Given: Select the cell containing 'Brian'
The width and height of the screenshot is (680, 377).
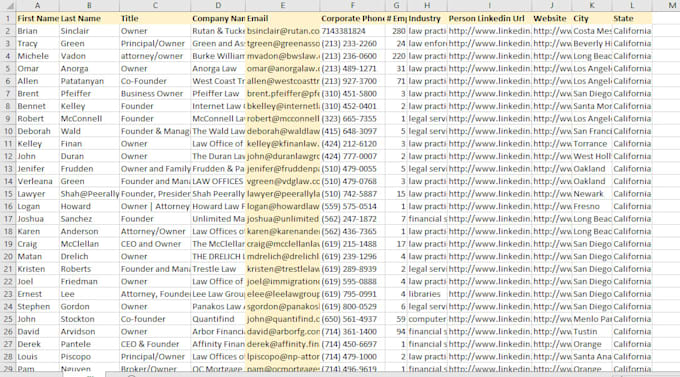Looking at the screenshot, I should (x=37, y=31).
